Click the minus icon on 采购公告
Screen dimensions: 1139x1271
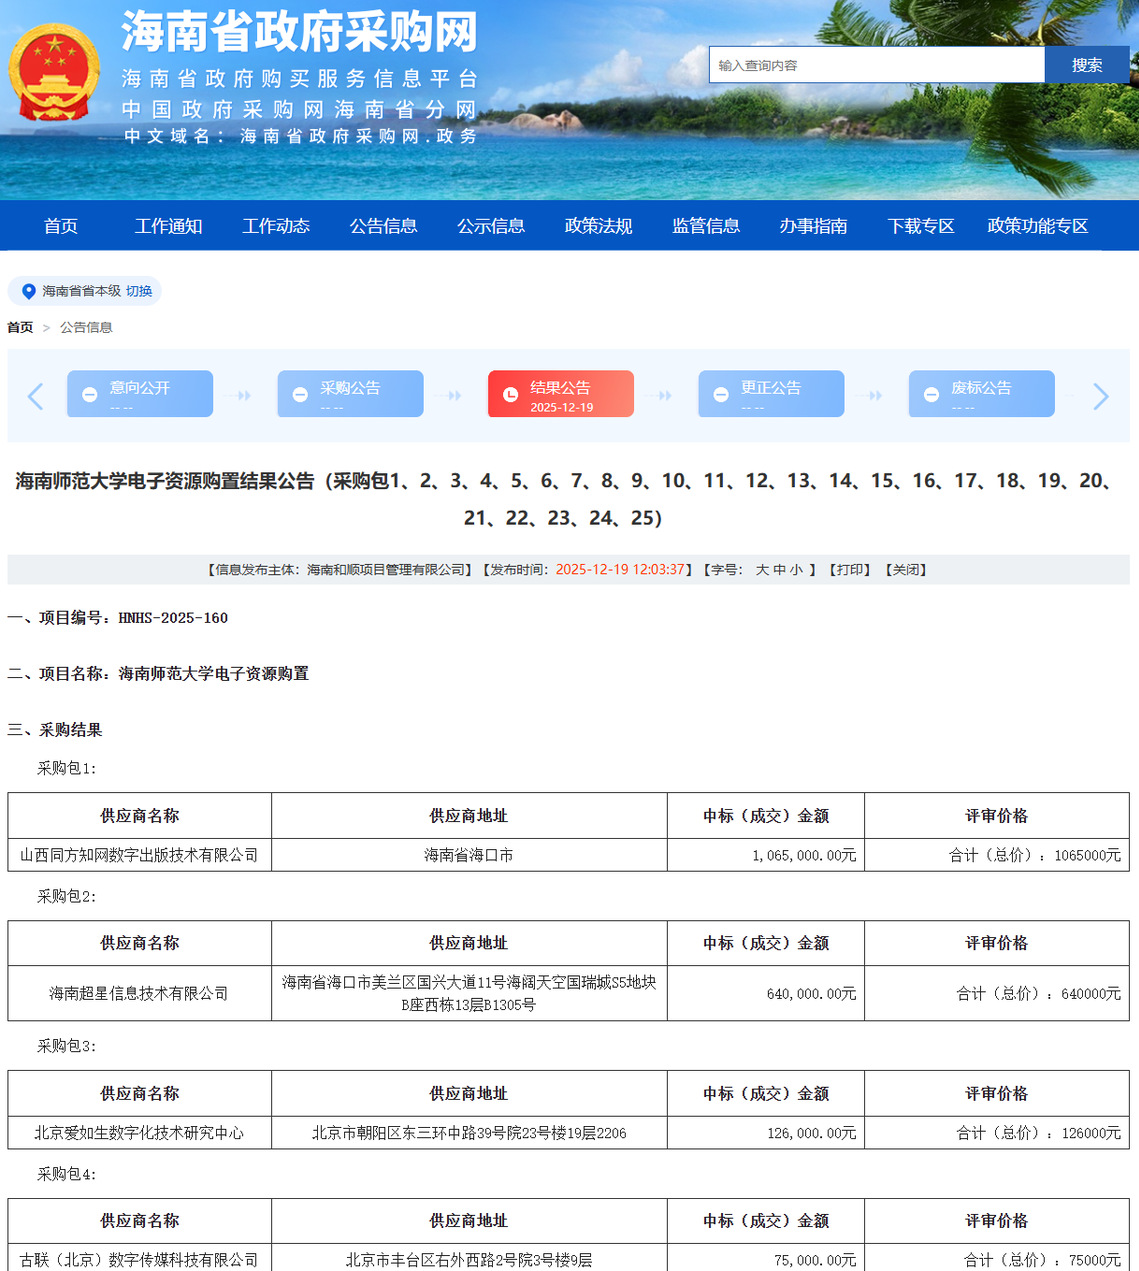tap(300, 395)
